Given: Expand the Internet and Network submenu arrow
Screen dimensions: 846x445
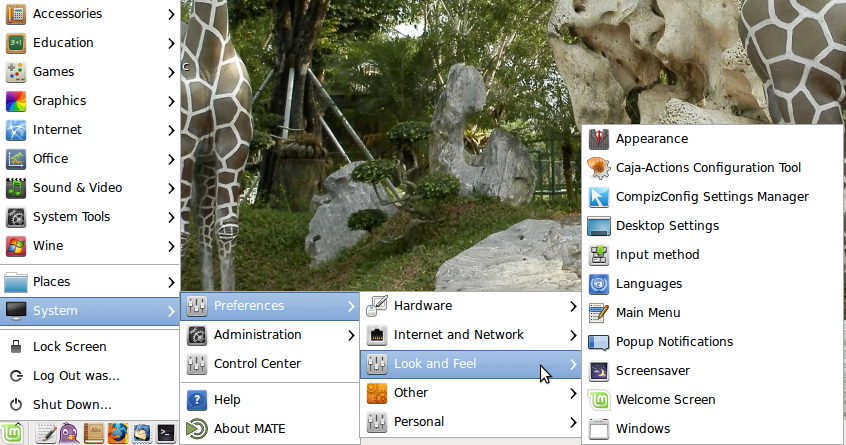Looking at the screenshot, I should pos(573,336).
